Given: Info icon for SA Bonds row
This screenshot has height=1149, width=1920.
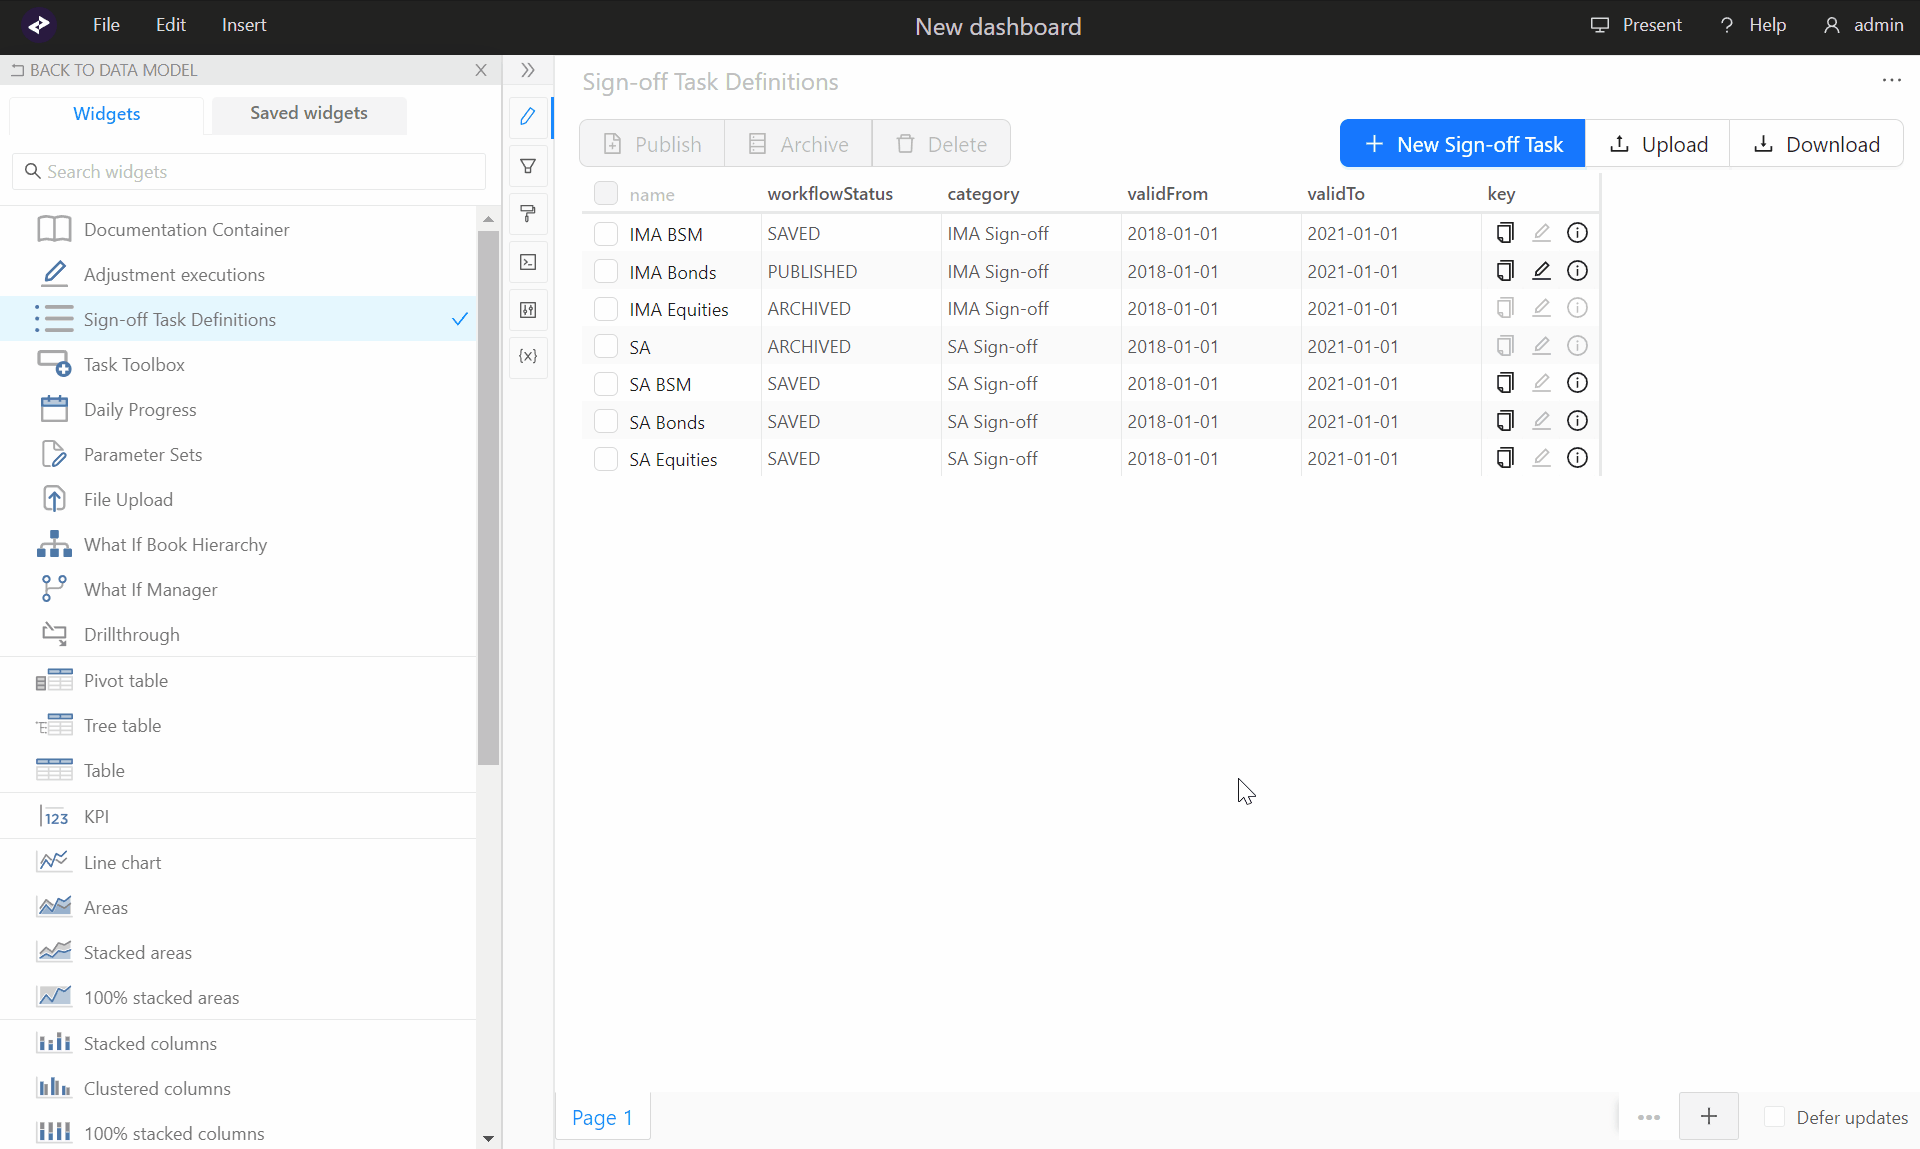Looking at the screenshot, I should tap(1577, 421).
